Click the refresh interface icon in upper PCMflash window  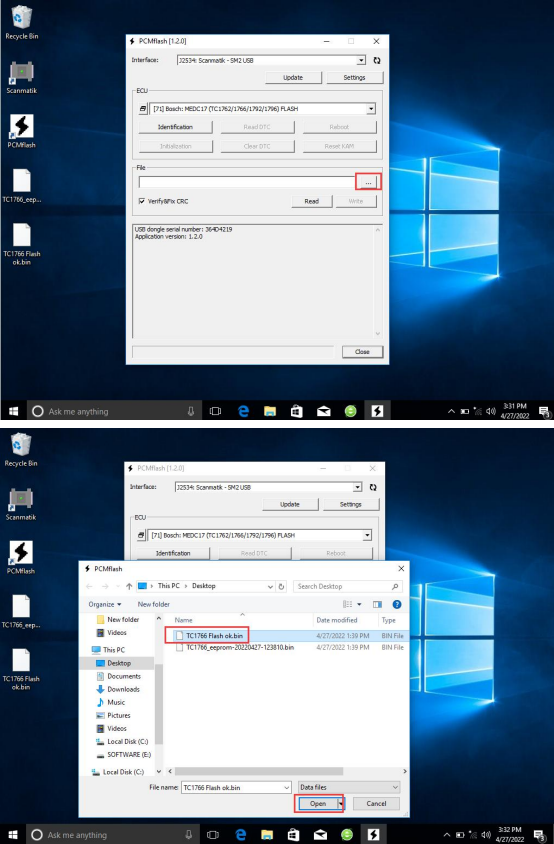pyautogui.click(x=377, y=60)
